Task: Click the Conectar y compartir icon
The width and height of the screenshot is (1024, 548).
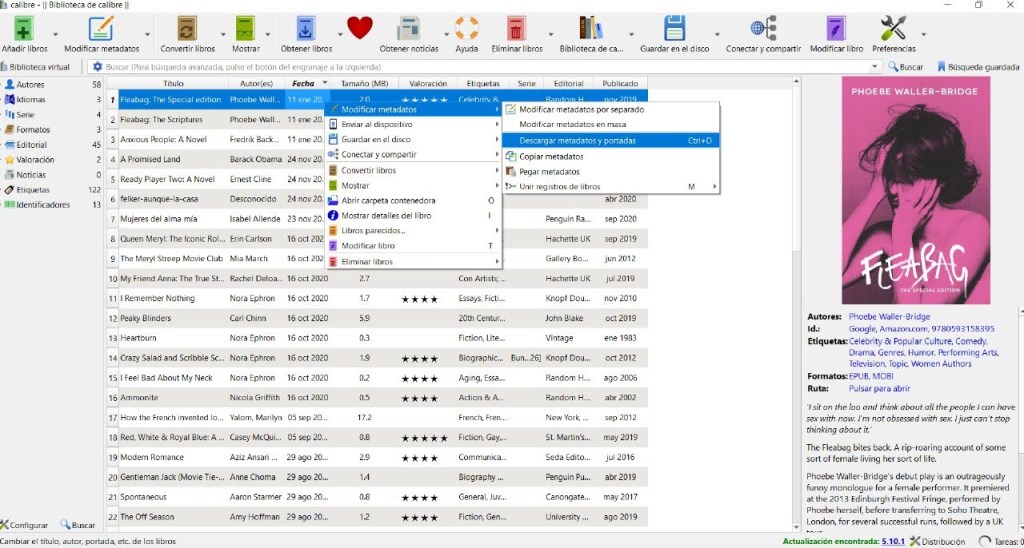Action: click(763, 30)
